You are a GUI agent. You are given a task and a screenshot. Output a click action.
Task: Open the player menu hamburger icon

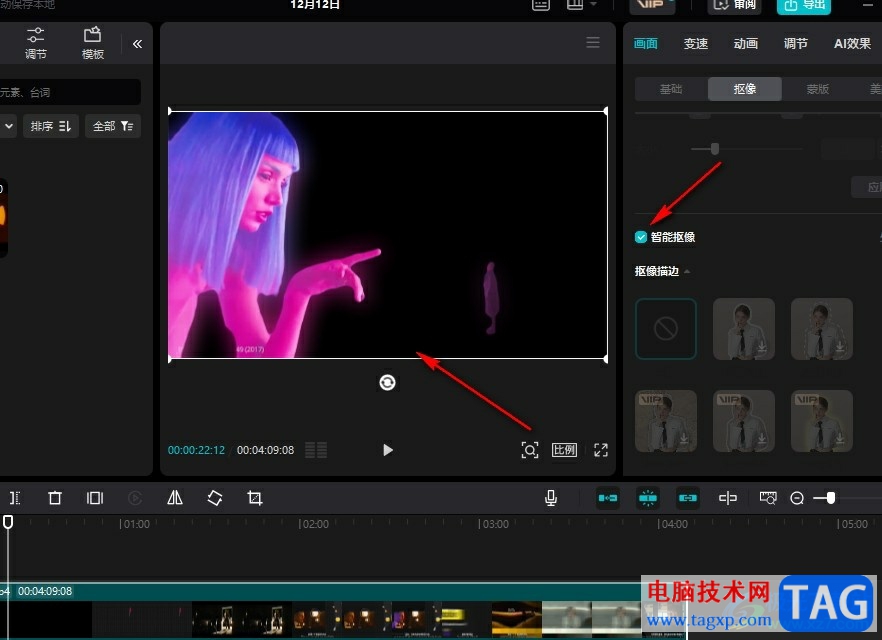(x=593, y=42)
